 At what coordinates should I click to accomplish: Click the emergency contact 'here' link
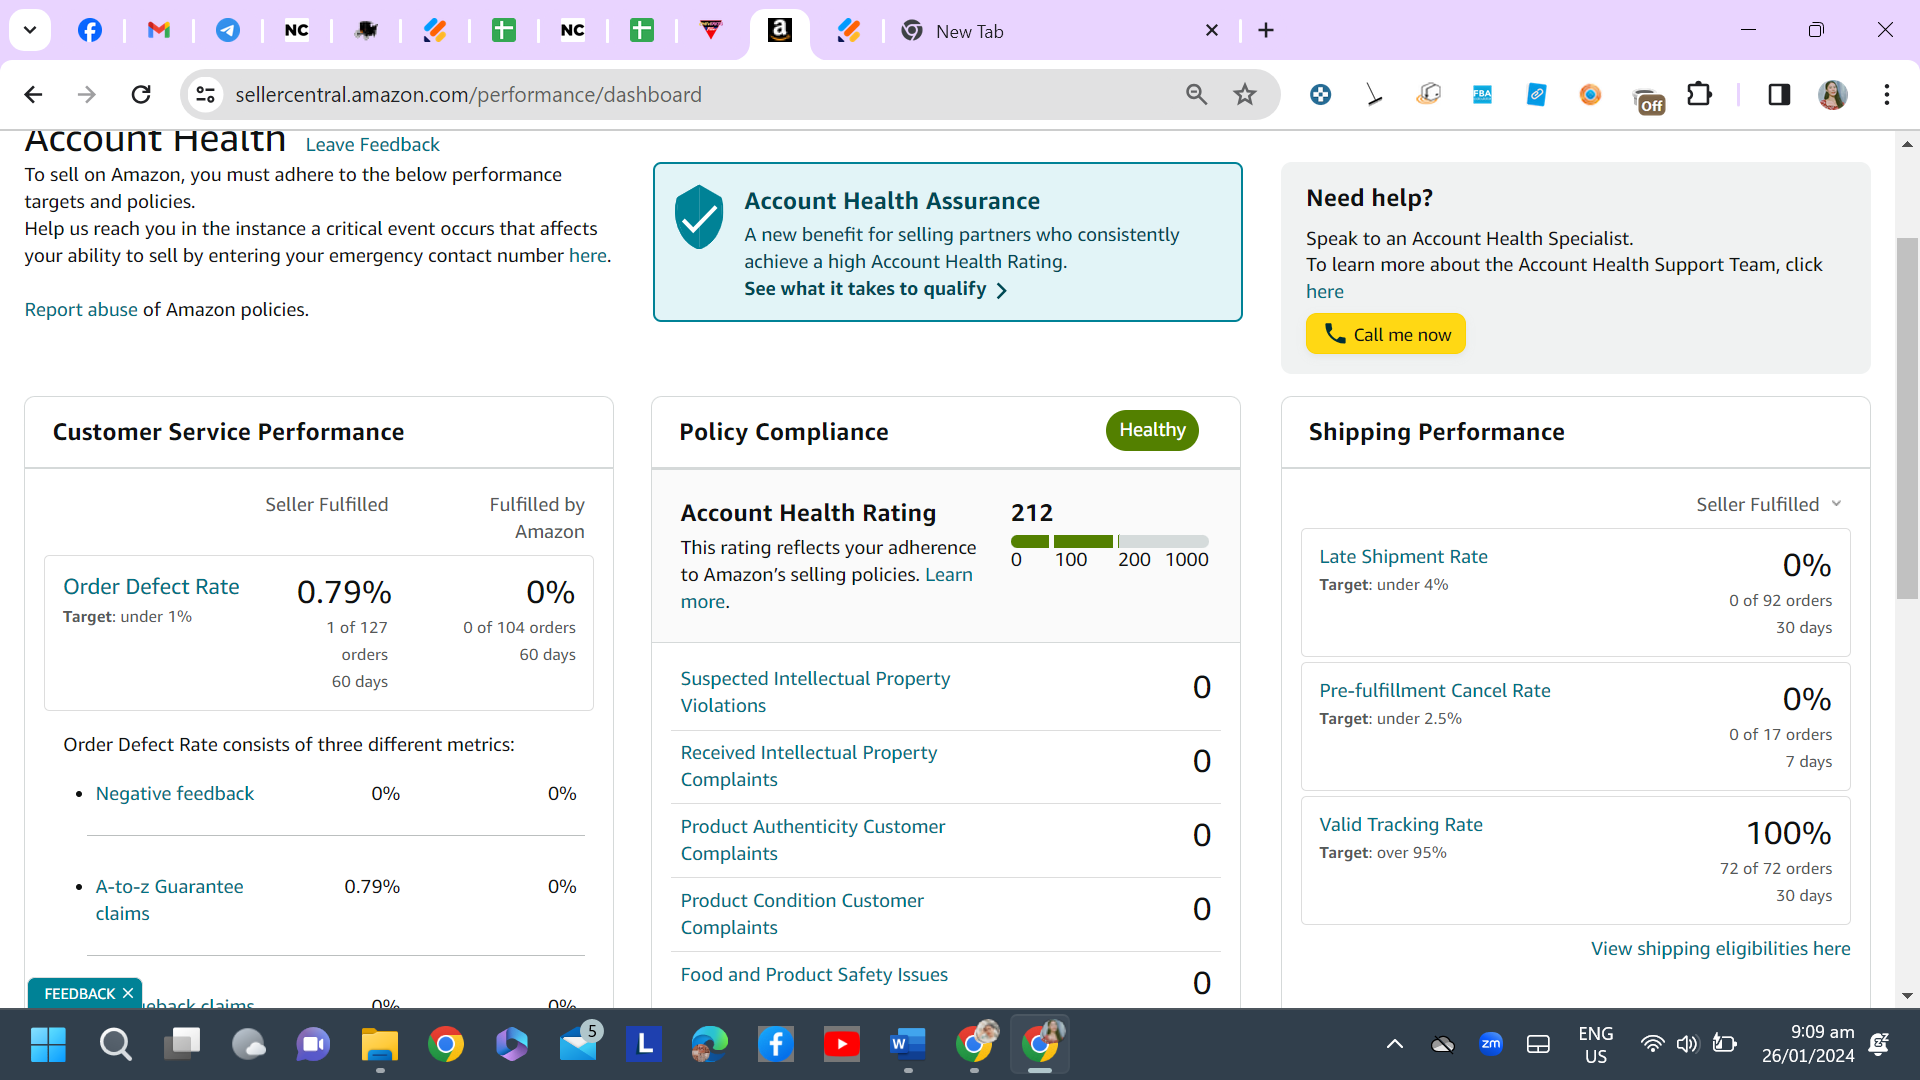tap(588, 256)
